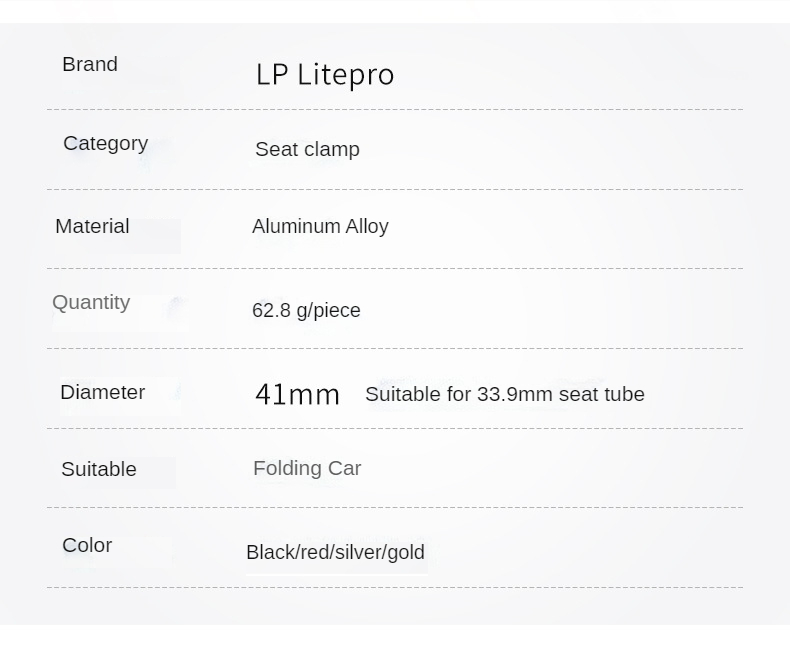Select the LP Litepro brand name

coord(325,75)
